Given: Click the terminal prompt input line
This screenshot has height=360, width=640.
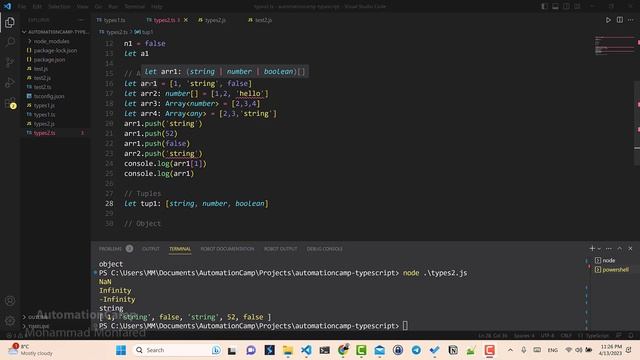Looking at the screenshot, I should click(253, 326).
